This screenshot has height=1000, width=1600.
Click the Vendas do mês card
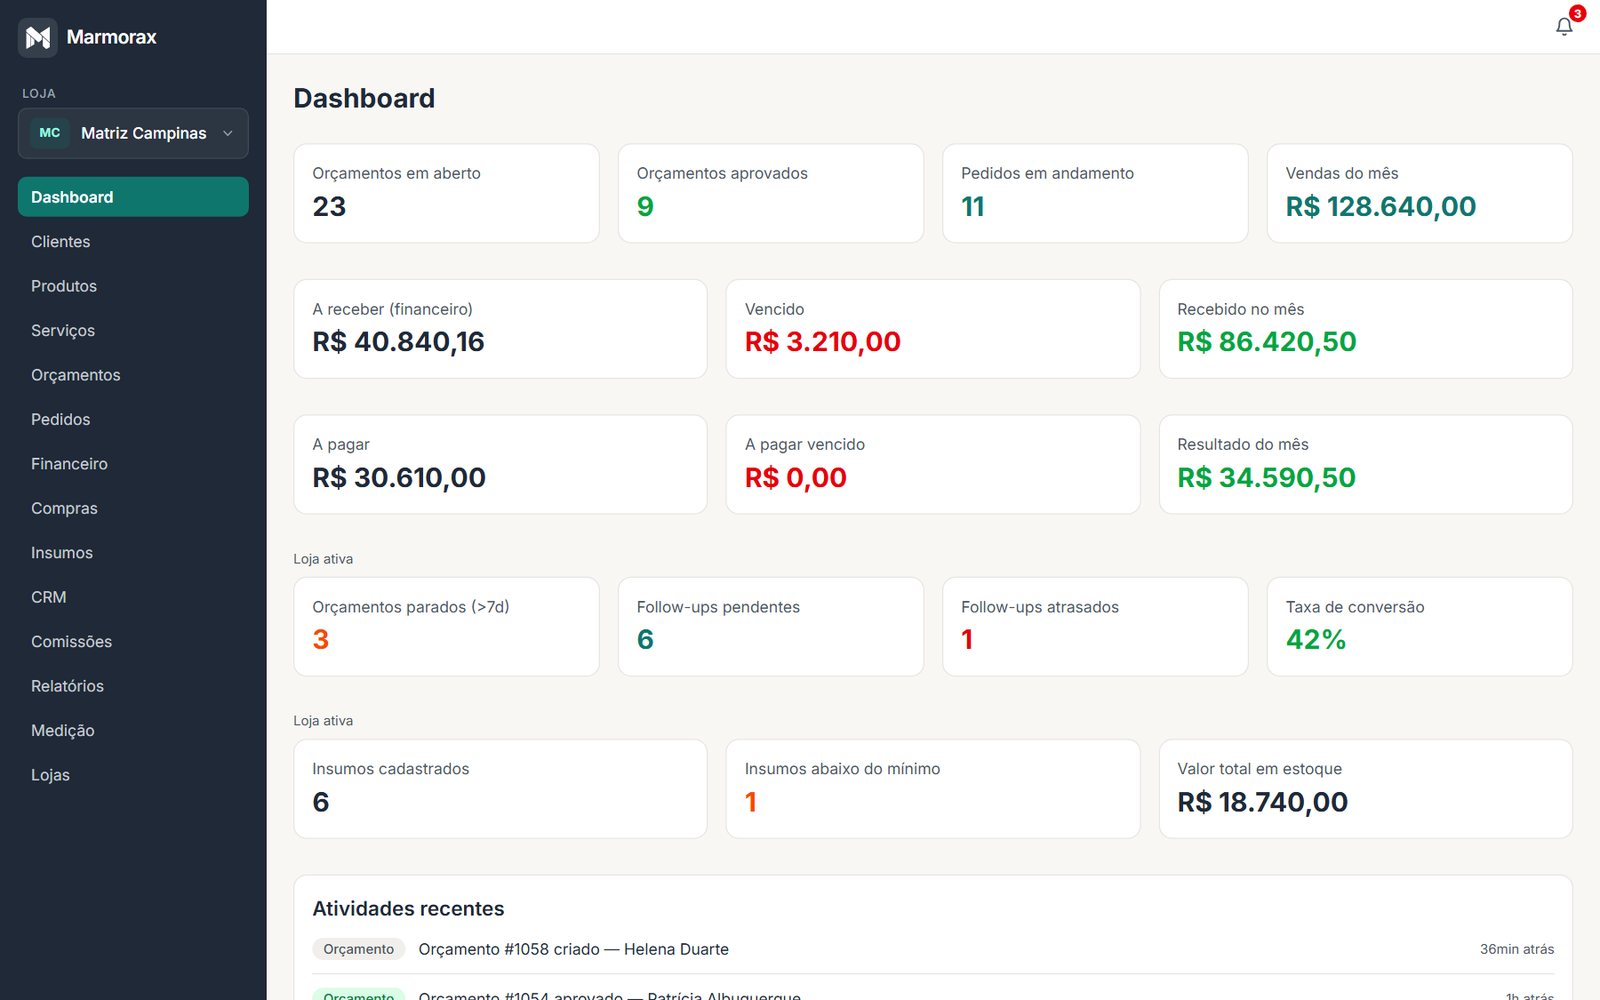tap(1420, 193)
